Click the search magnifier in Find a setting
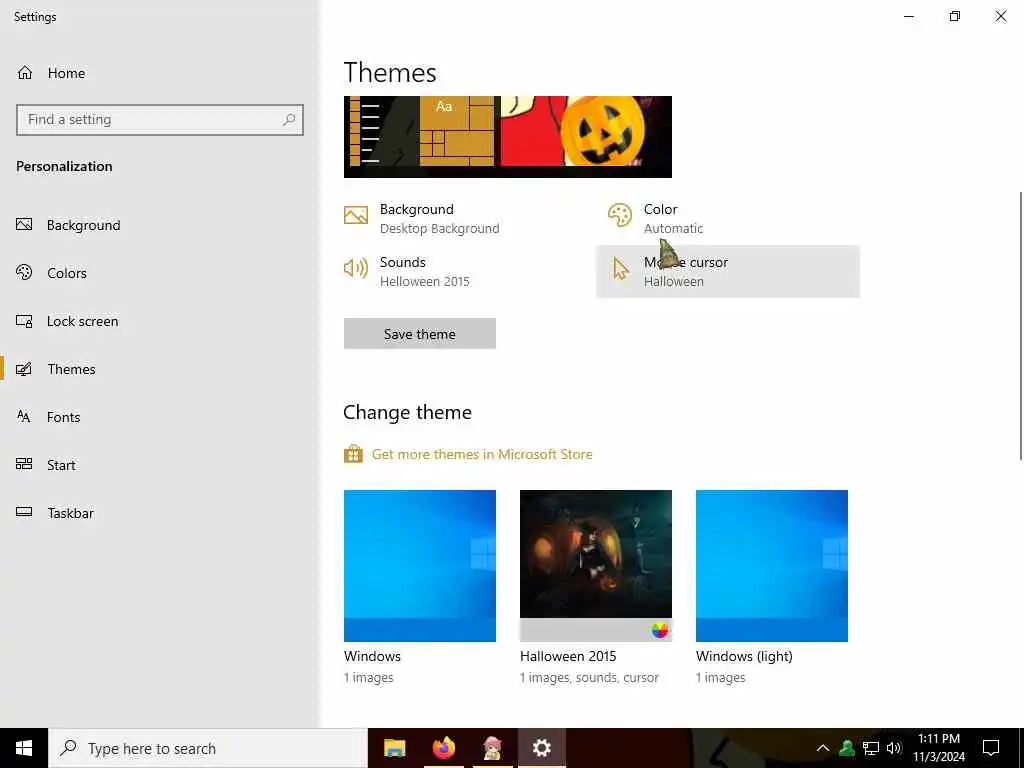This screenshot has height=768, width=1024. click(289, 120)
